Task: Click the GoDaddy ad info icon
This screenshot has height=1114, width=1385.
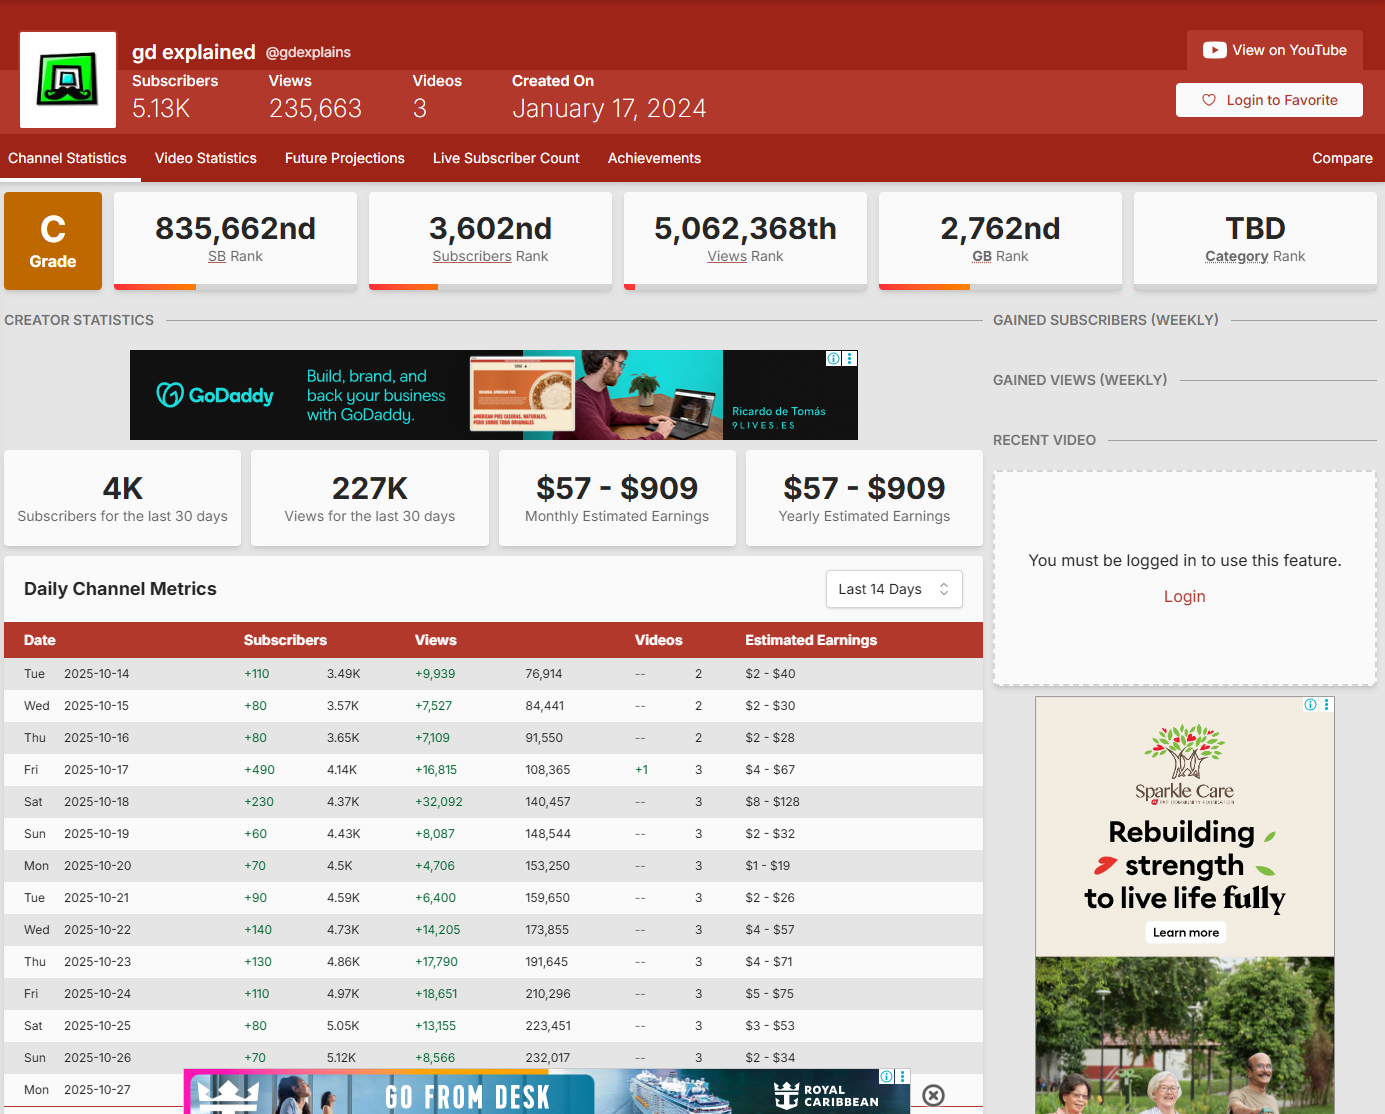Action: (833, 358)
